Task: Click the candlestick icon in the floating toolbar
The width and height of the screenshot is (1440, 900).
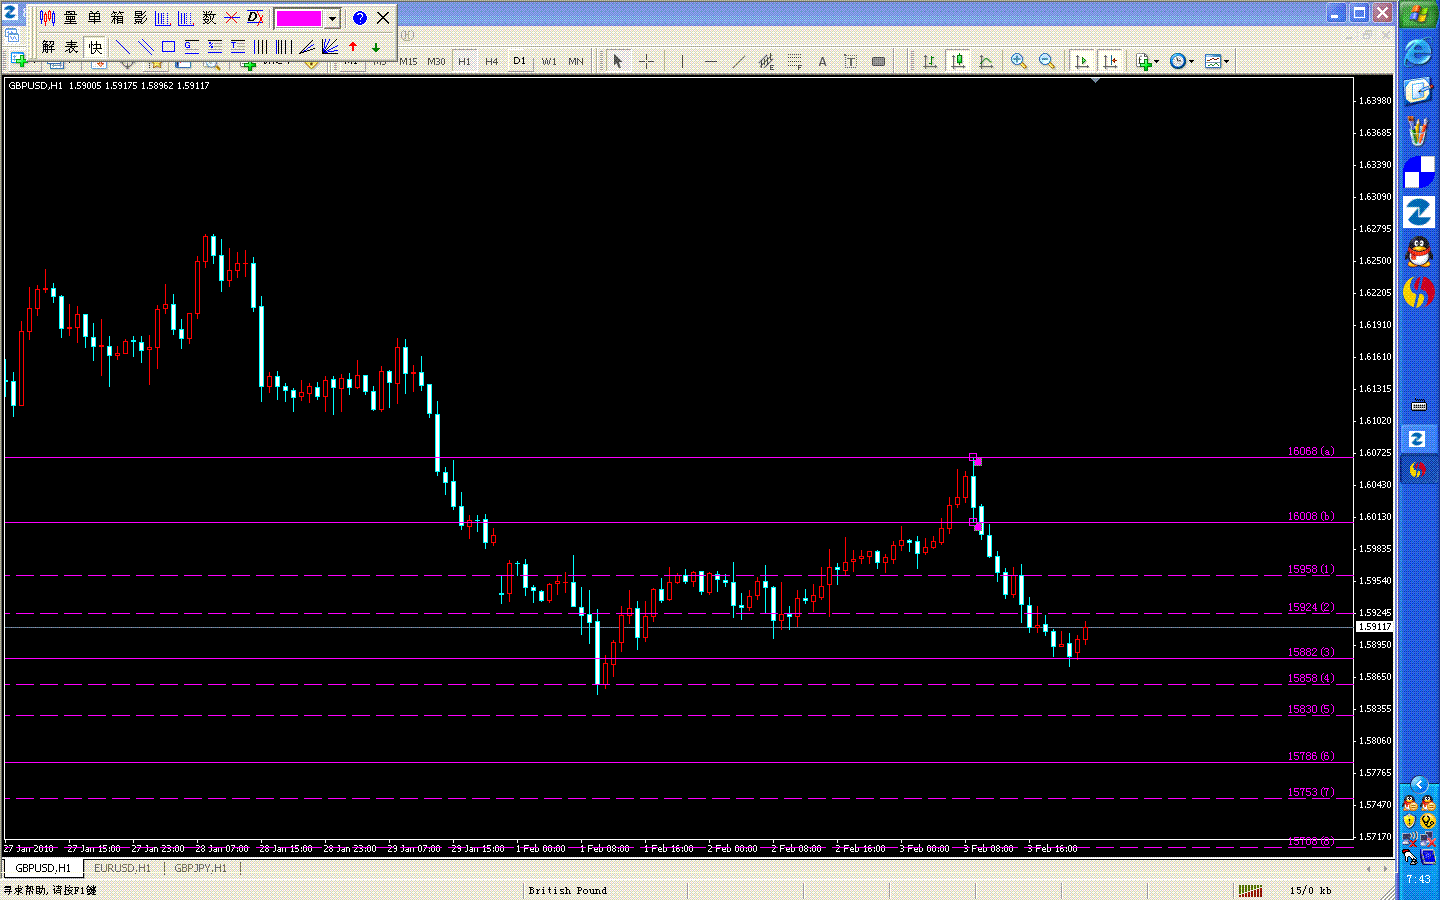Action: click(x=47, y=18)
